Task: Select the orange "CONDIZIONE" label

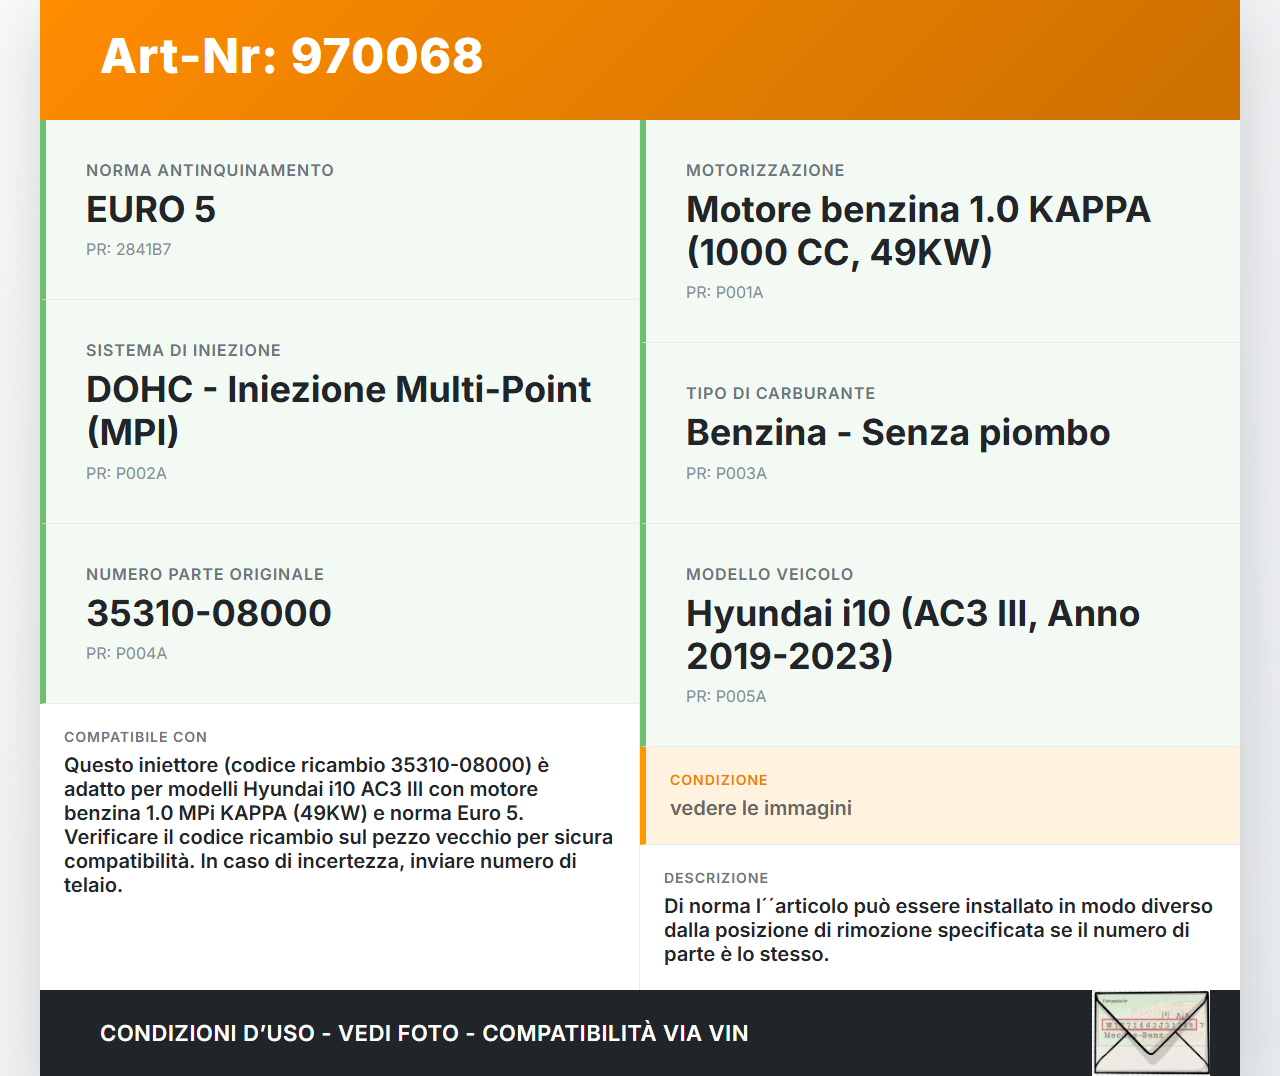Action: (x=719, y=780)
